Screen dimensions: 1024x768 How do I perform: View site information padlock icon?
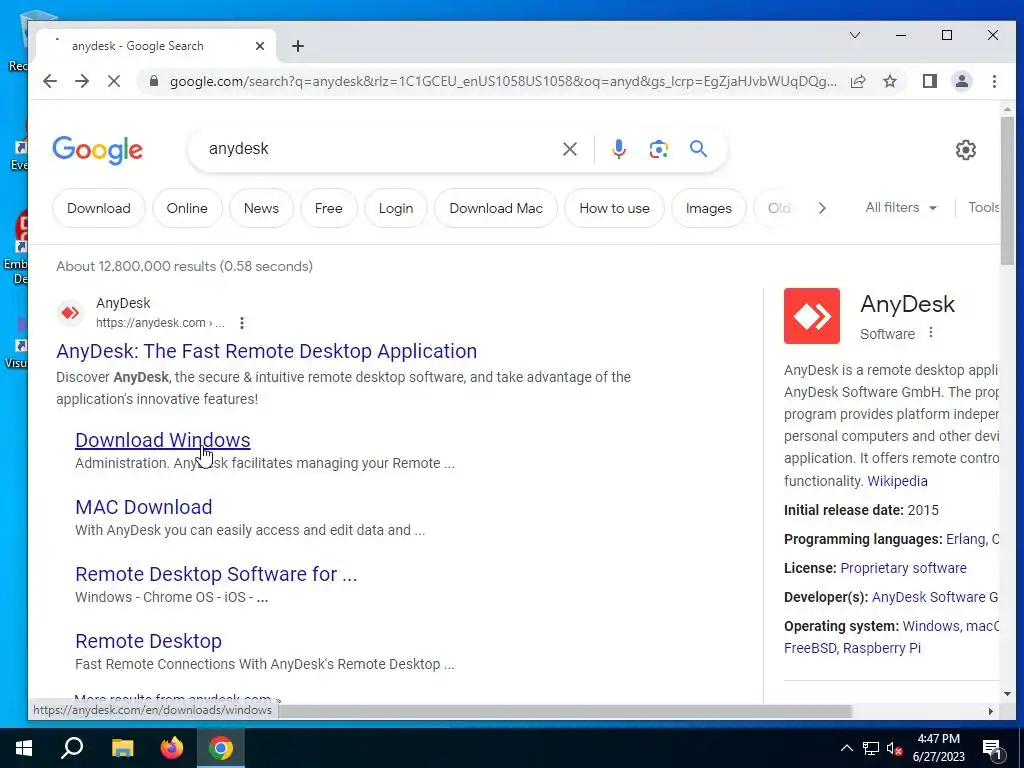click(x=154, y=81)
